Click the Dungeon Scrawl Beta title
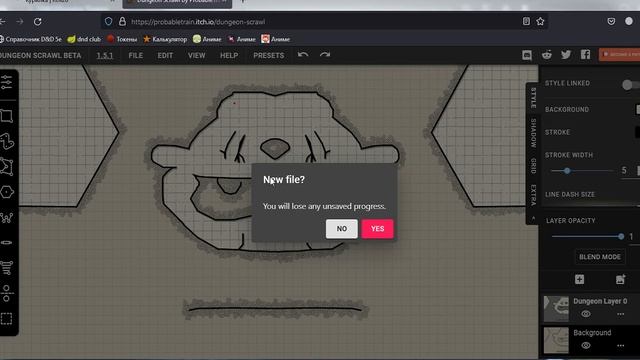The image size is (640, 360). [x=40, y=56]
